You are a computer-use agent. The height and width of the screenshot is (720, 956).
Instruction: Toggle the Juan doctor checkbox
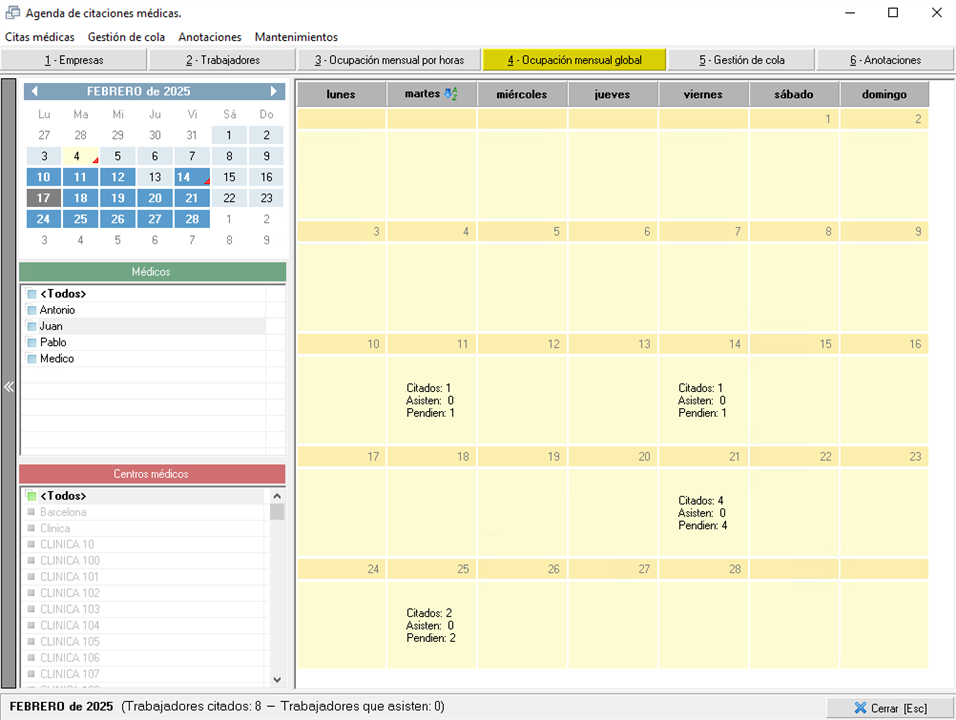click(x=32, y=326)
